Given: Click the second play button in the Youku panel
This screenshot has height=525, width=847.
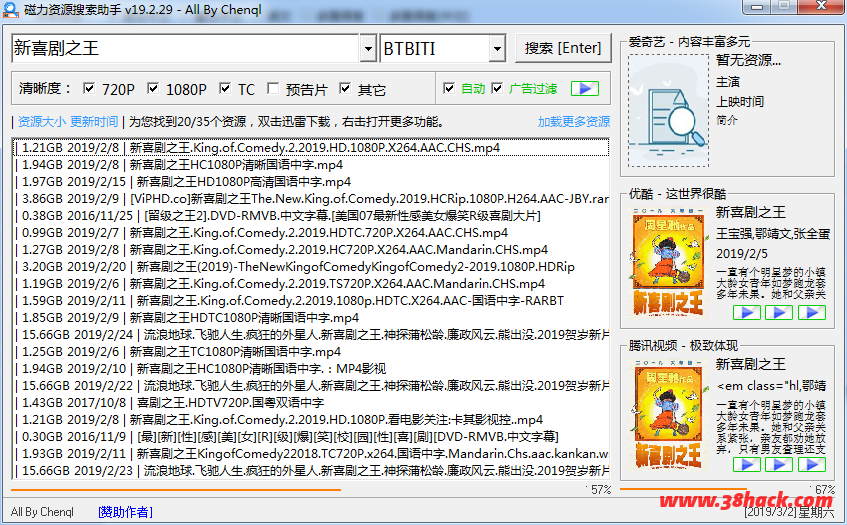Looking at the screenshot, I should coord(779,312).
